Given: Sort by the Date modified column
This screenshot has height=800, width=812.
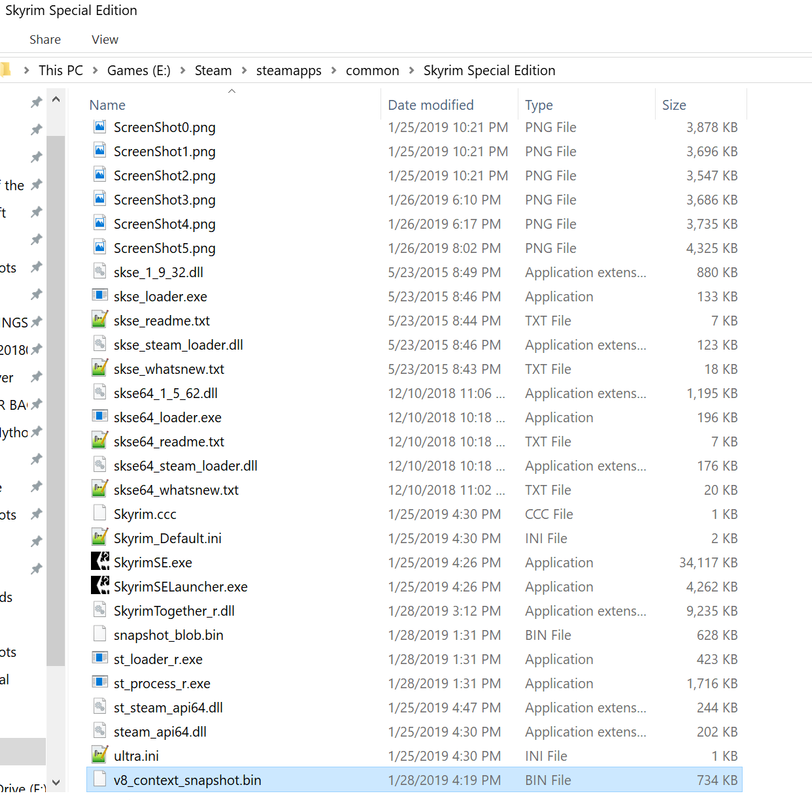Looking at the screenshot, I should (x=430, y=105).
